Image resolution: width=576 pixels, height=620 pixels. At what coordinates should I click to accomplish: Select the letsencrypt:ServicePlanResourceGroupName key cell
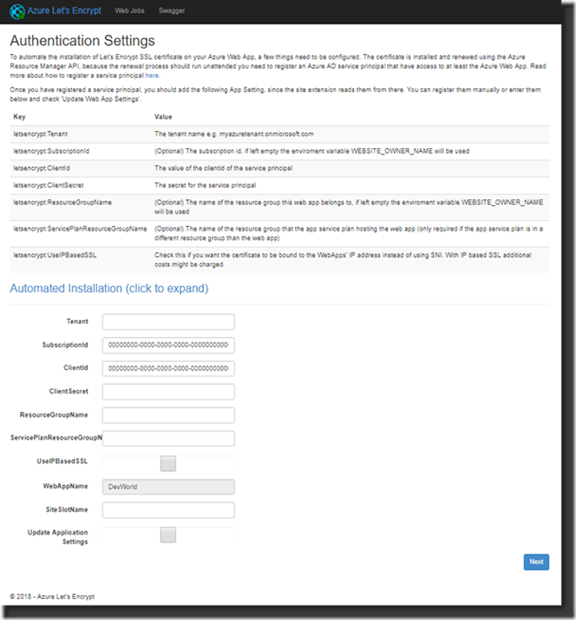point(80,229)
